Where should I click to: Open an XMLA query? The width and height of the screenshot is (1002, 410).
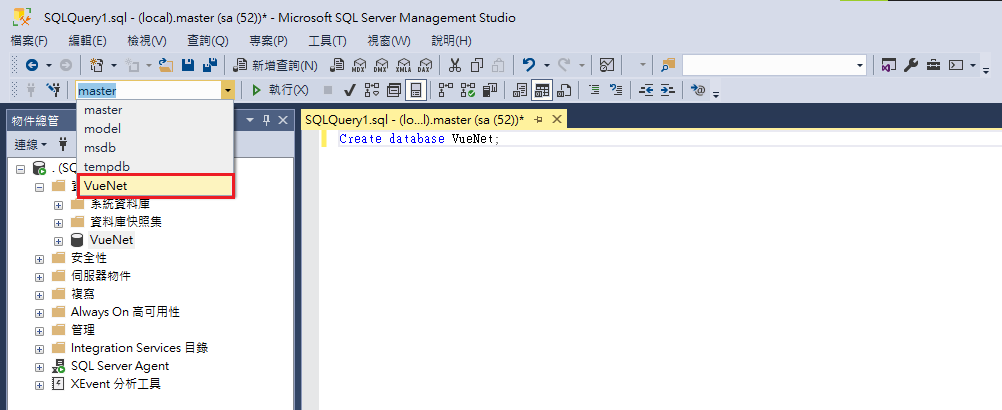403,65
